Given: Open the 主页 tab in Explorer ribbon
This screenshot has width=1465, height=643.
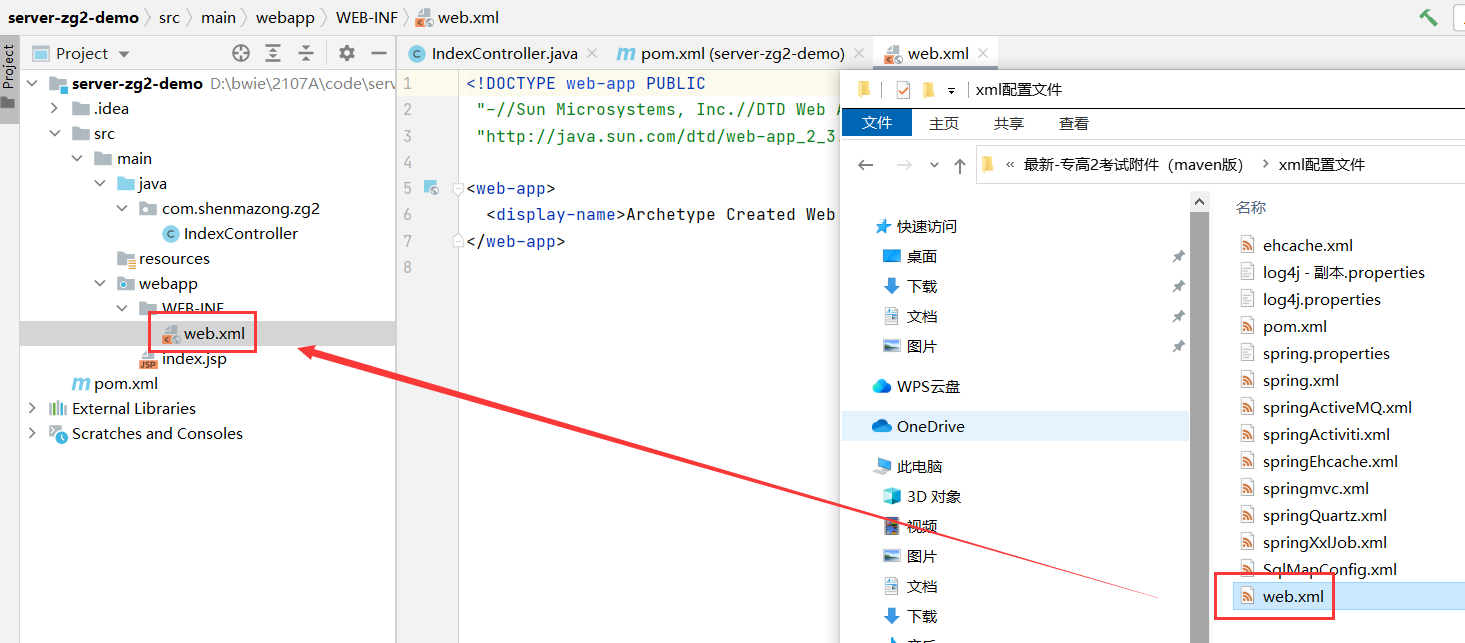Looking at the screenshot, I should [944, 123].
